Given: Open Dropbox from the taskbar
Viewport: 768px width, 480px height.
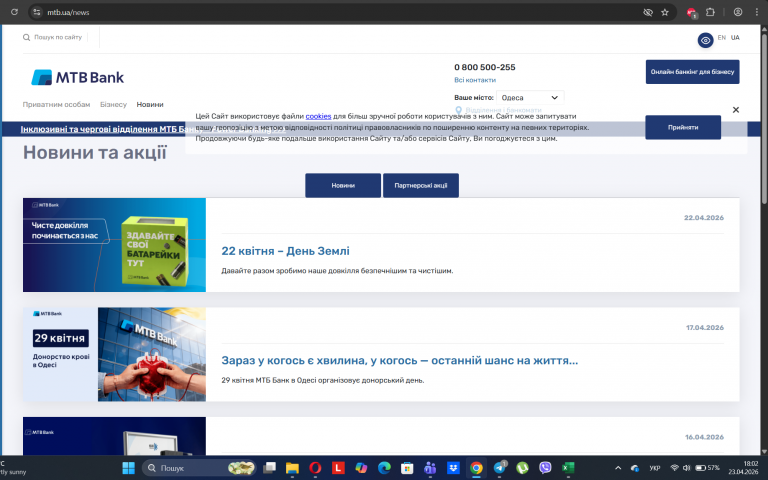Looking at the screenshot, I should (453, 468).
